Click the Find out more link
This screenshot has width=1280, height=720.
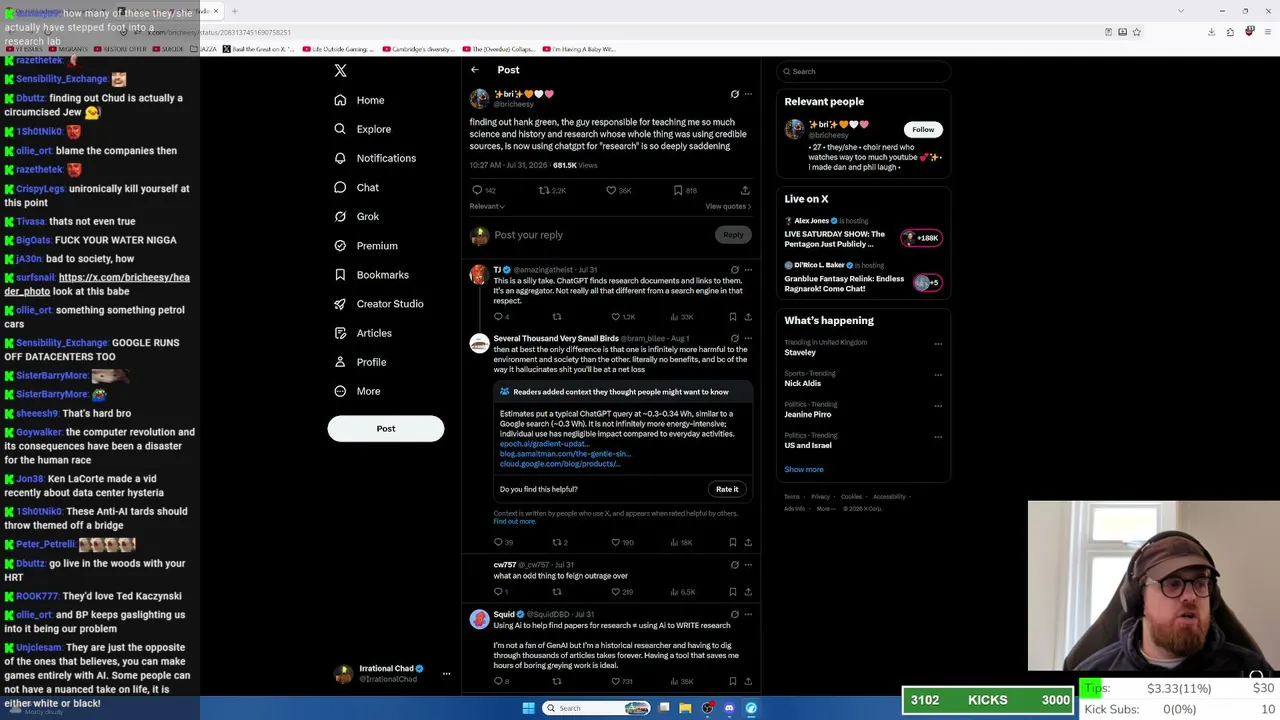coord(514,522)
